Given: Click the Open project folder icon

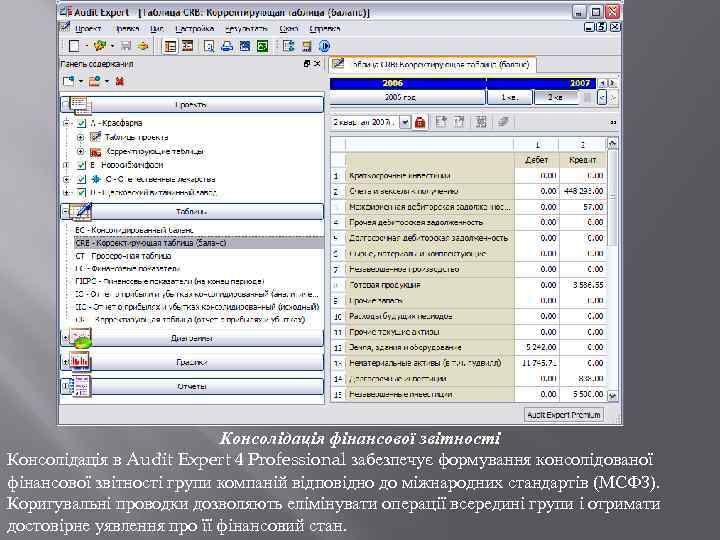Looking at the screenshot, I should 100,46.
